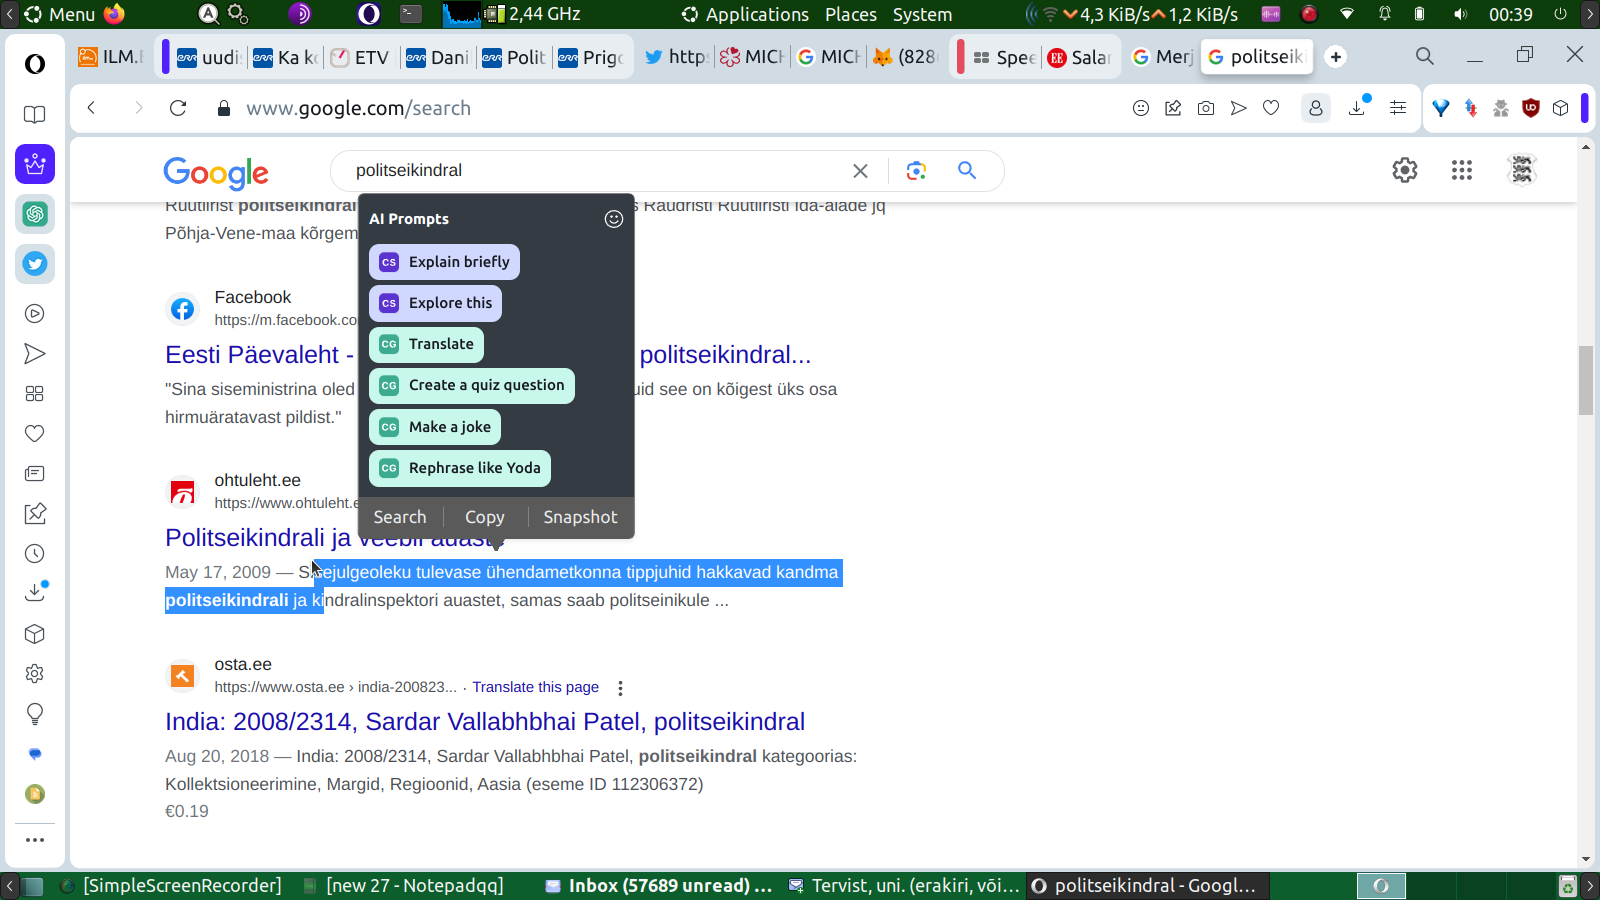The height and width of the screenshot is (900, 1600).
Task: Open Easy Setup sliders icon
Action: coord(1398,108)
